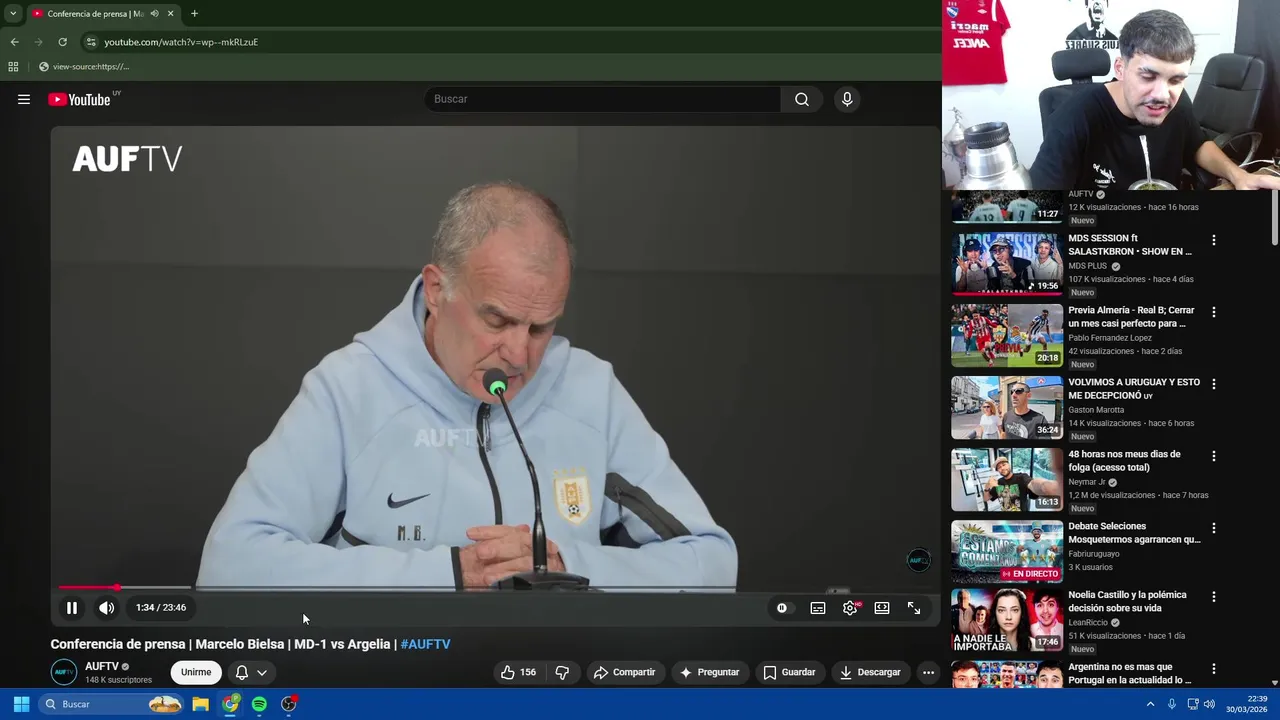Open Noelia Castillo video thumbnail
The height and width of the screenshot is (720, 1280).
(1007, 620)
